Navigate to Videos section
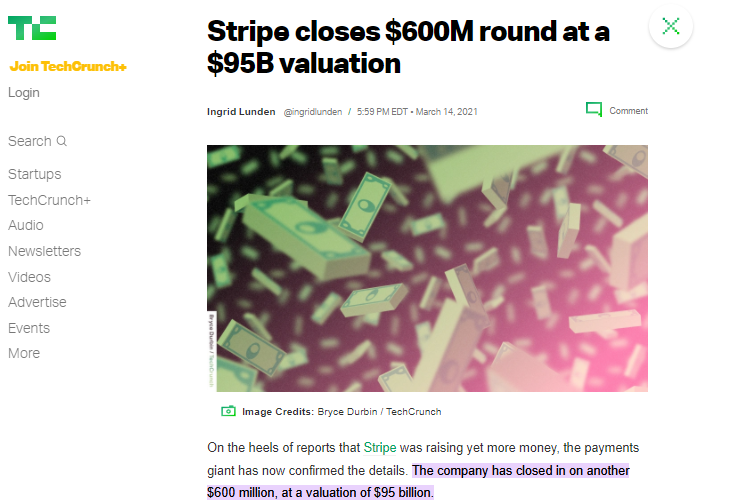The image size is (743, 504). pyautogui.click(x=29, y=277)
